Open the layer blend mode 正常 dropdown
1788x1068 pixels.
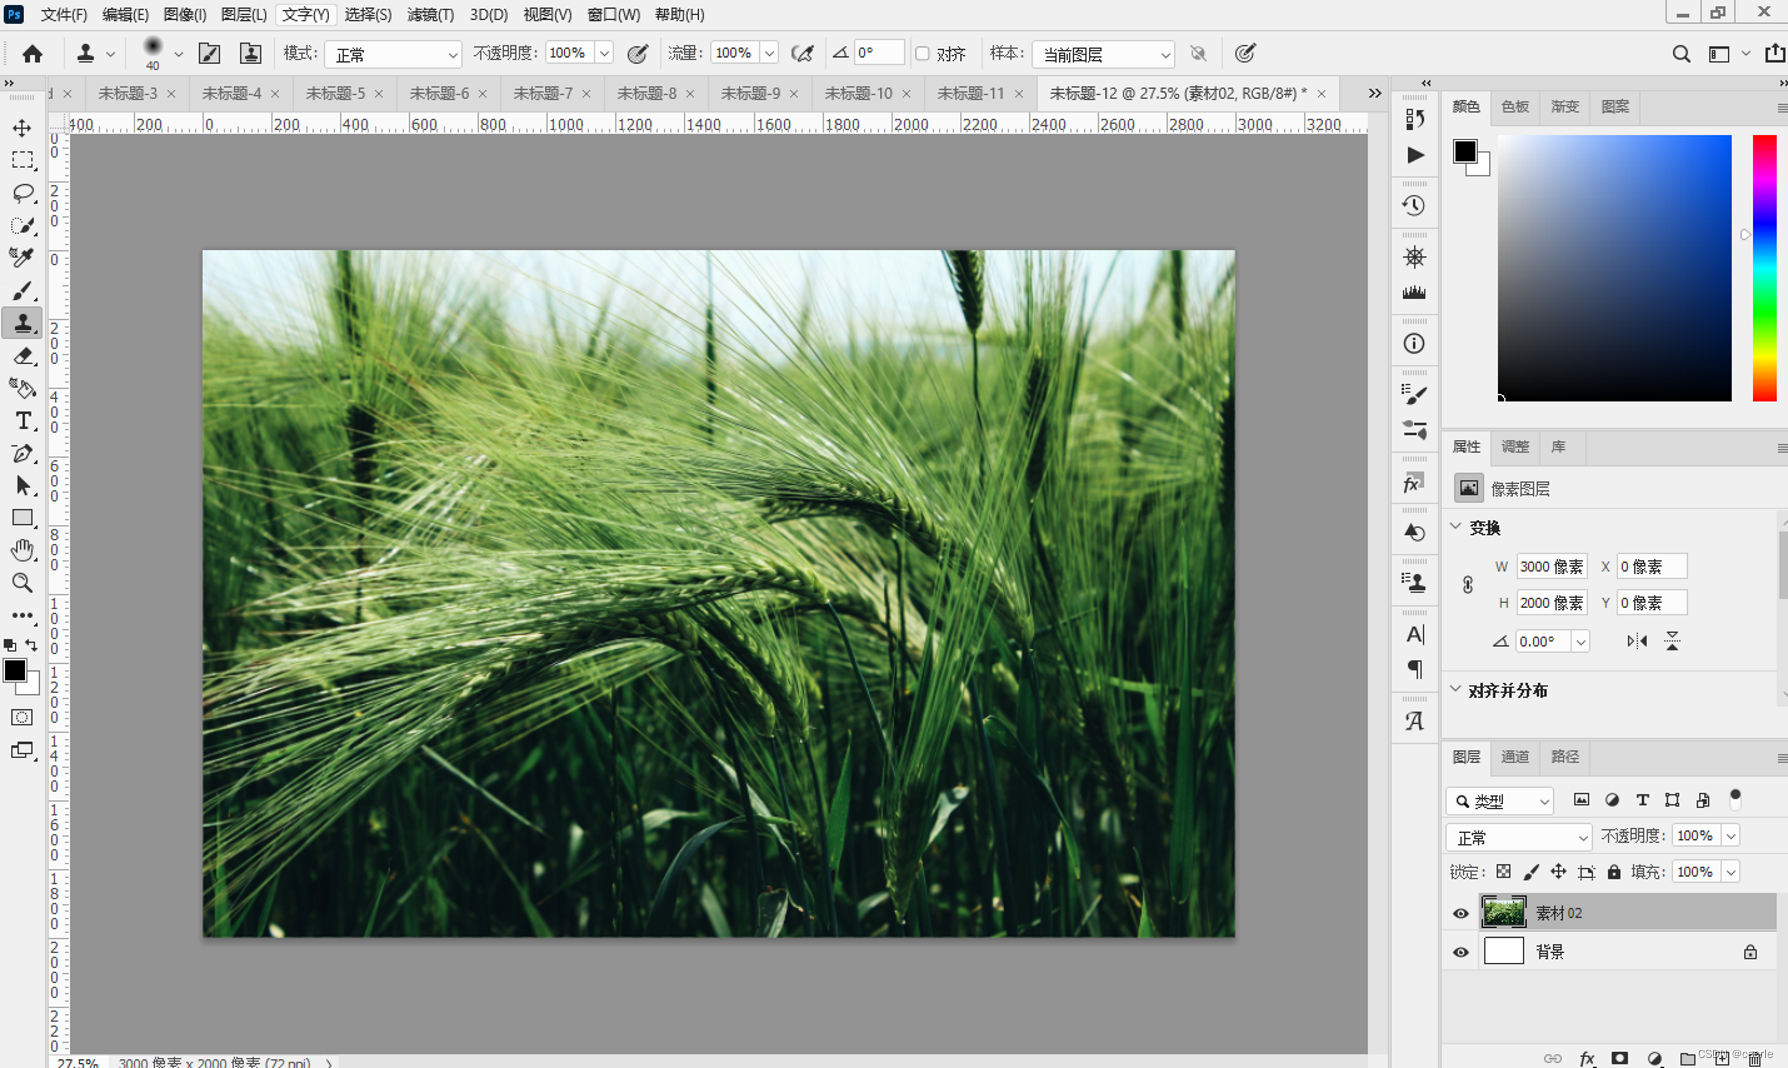click(1518, 837)
